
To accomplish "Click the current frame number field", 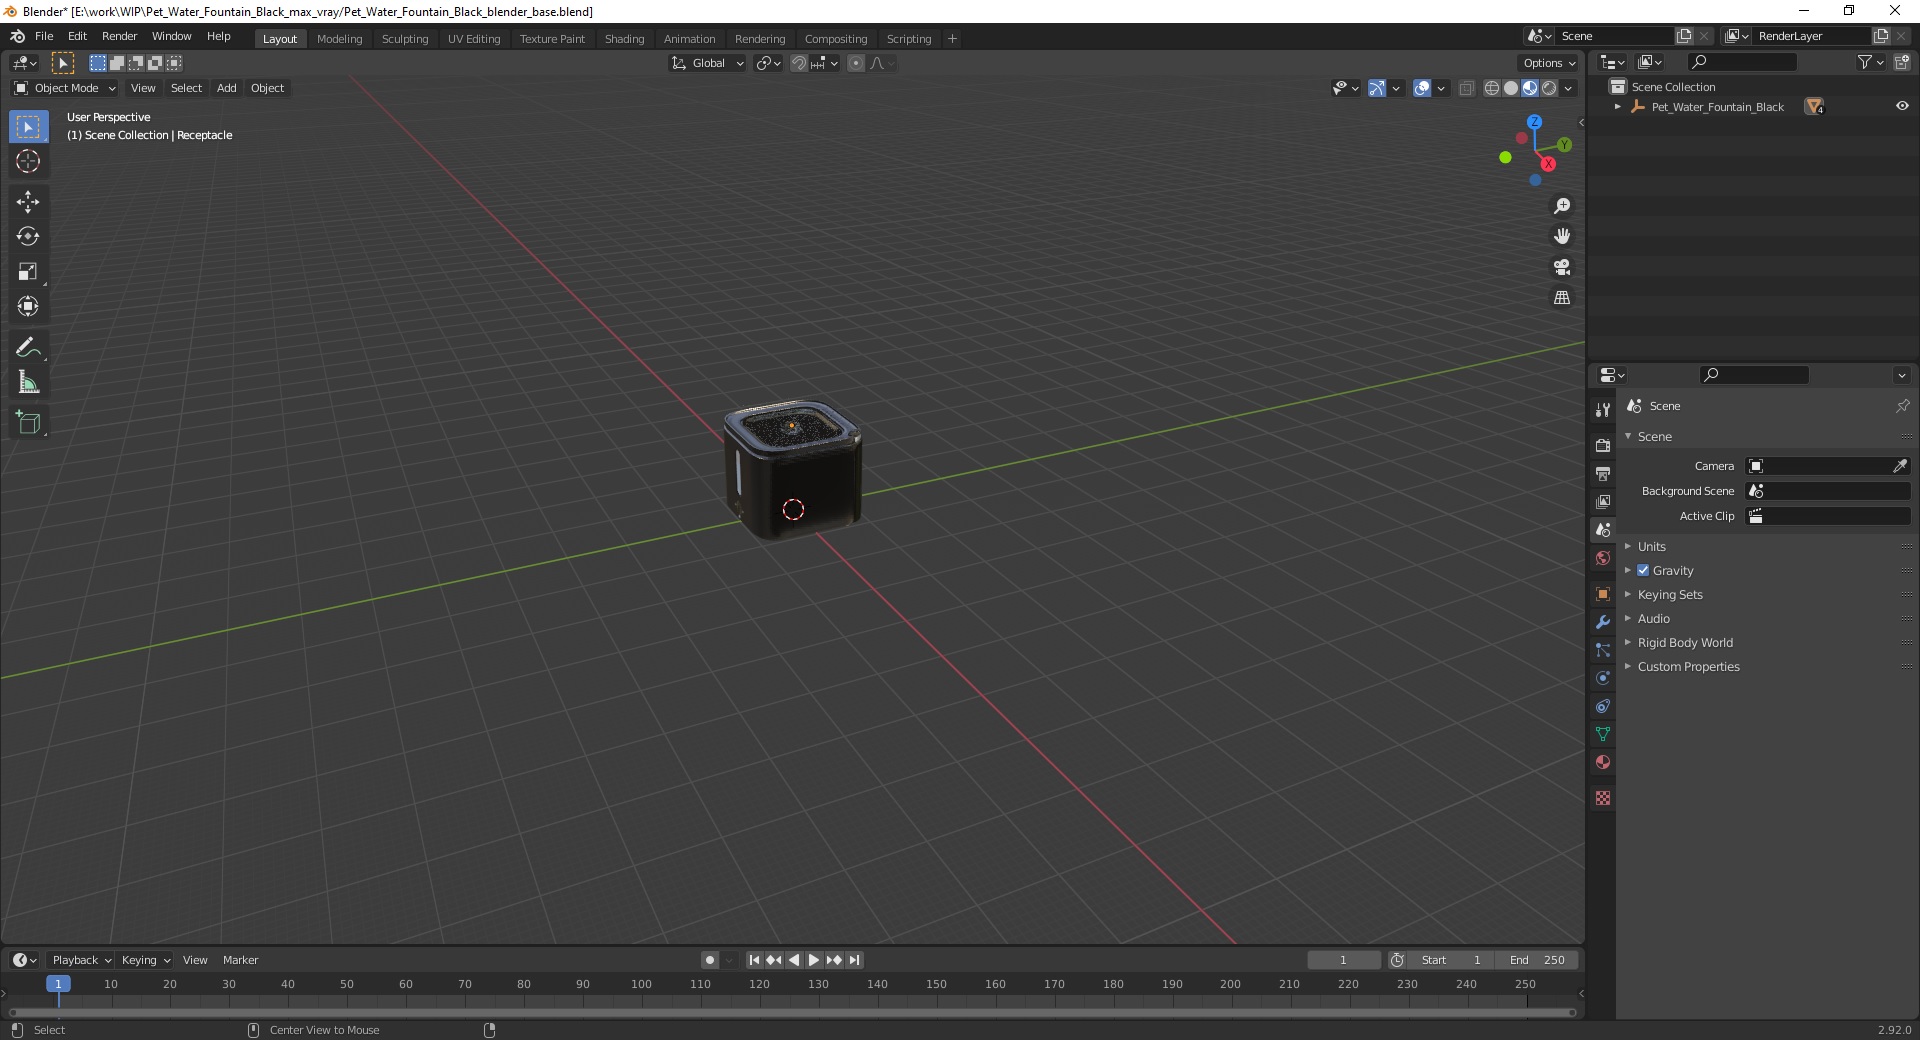I will click(1343, 960).
